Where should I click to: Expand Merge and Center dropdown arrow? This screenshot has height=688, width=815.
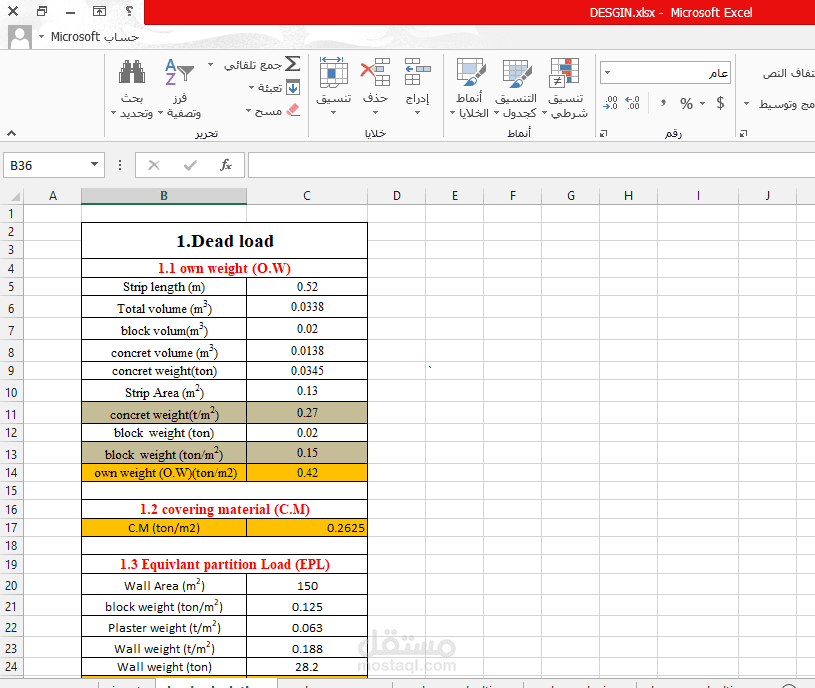coord(746,104)
